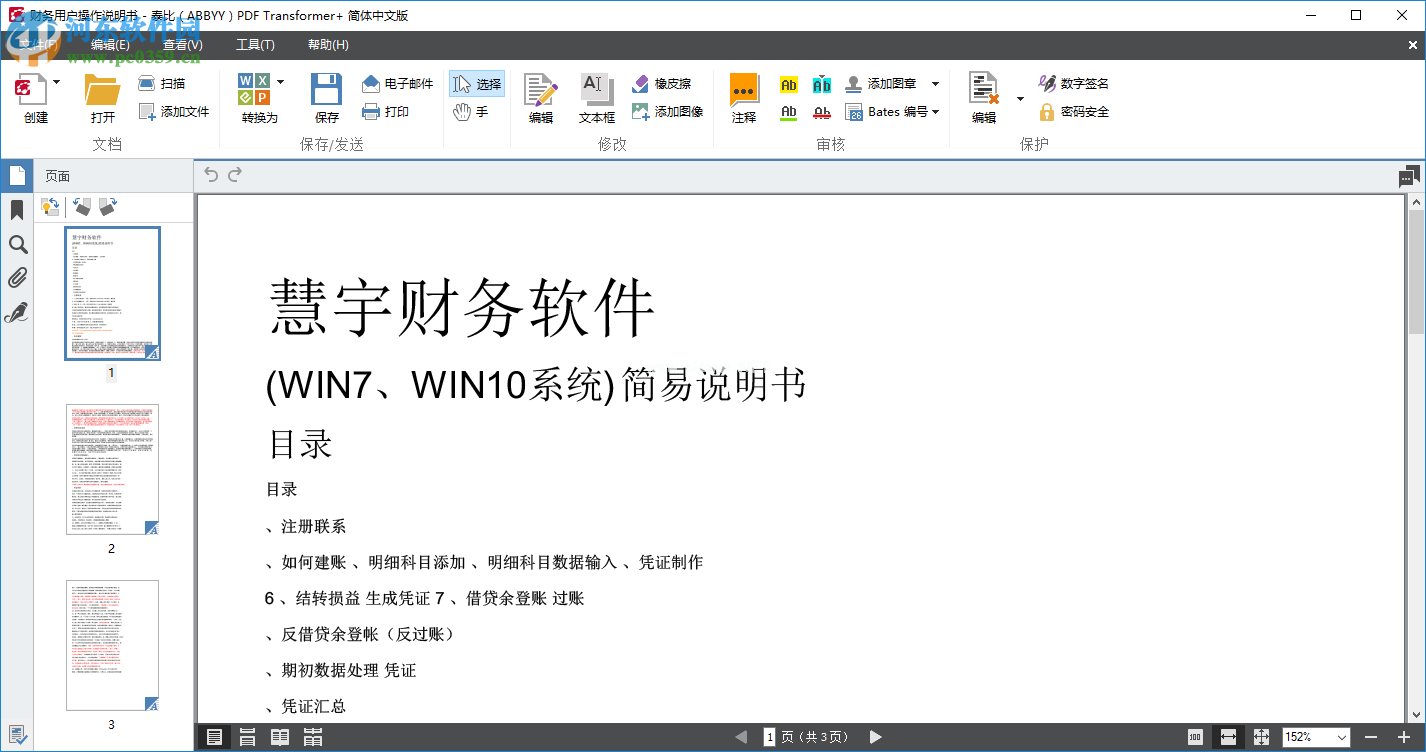
Task: Open the 文本框 text box tool
Action: [596, 97]
